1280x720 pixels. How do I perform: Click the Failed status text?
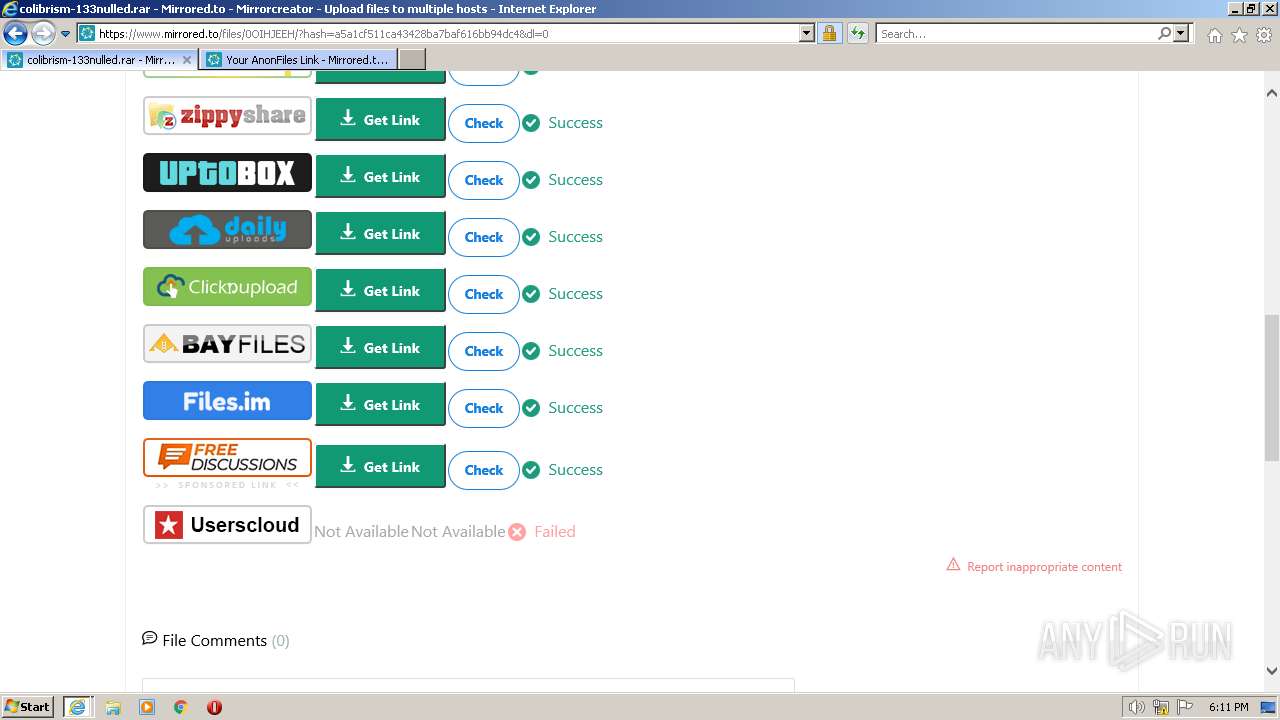(555, 532)
